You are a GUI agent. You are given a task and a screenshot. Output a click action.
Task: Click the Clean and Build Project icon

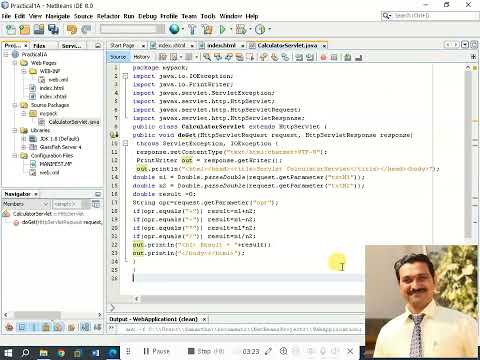pyautogui.click(x=207, y=30)
